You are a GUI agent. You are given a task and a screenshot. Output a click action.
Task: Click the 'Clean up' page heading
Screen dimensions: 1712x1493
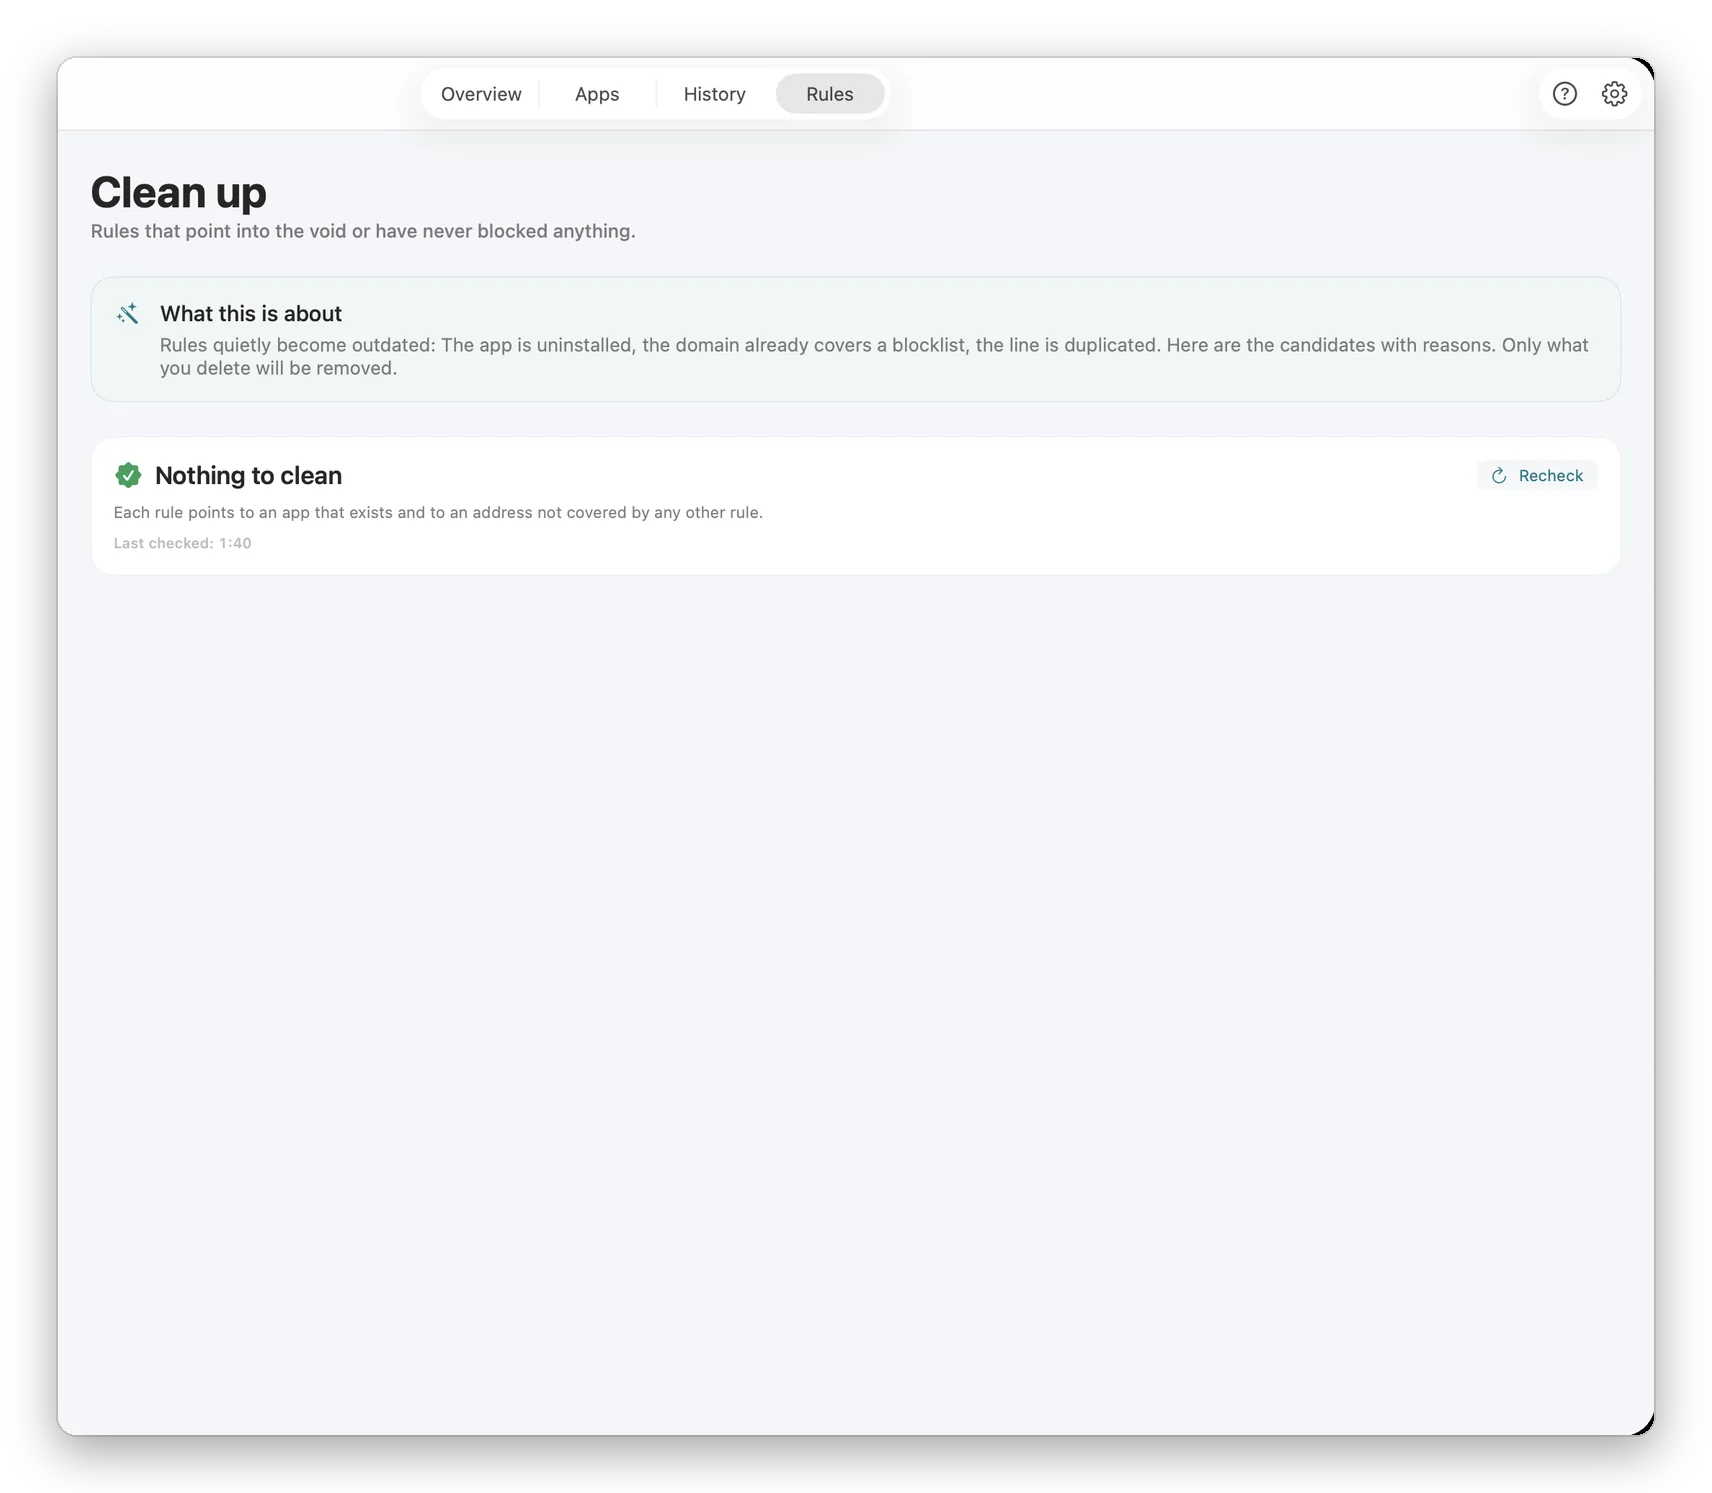179,192
